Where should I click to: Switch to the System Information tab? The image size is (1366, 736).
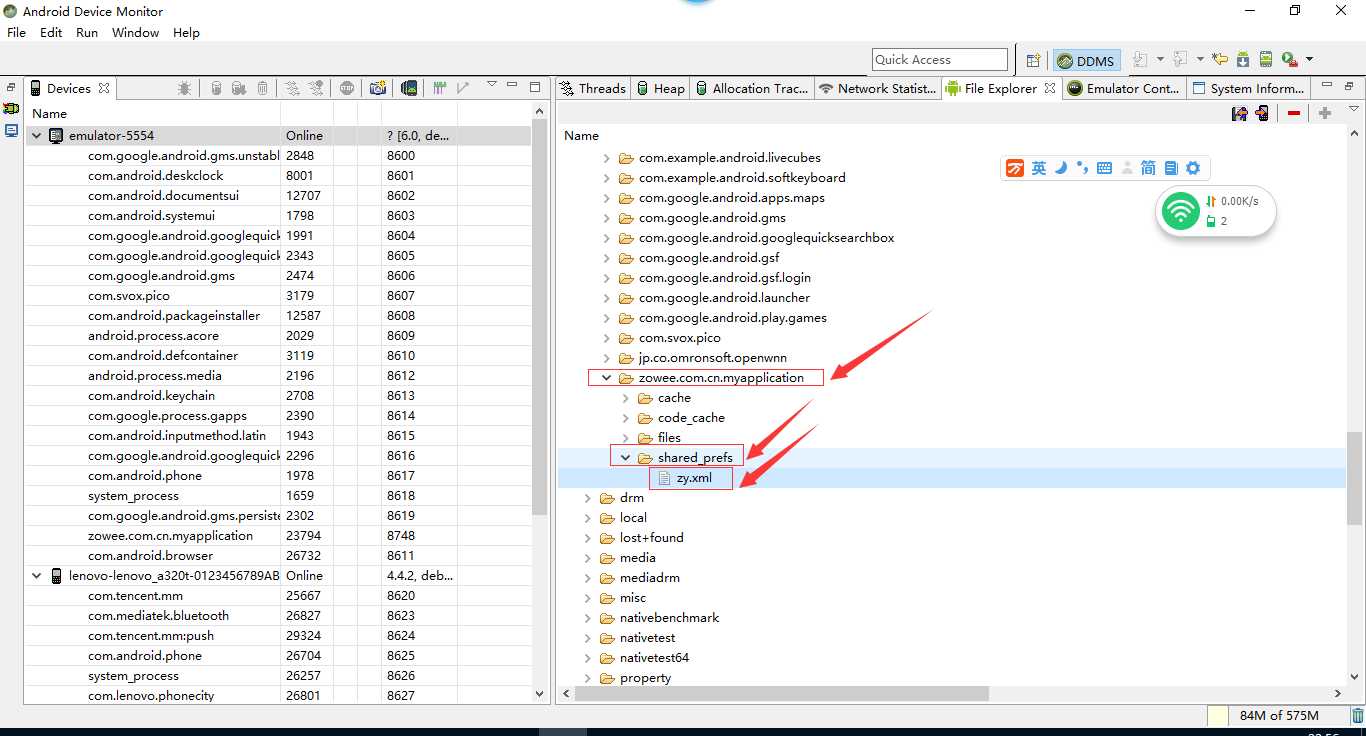(x=1250, y=88)
